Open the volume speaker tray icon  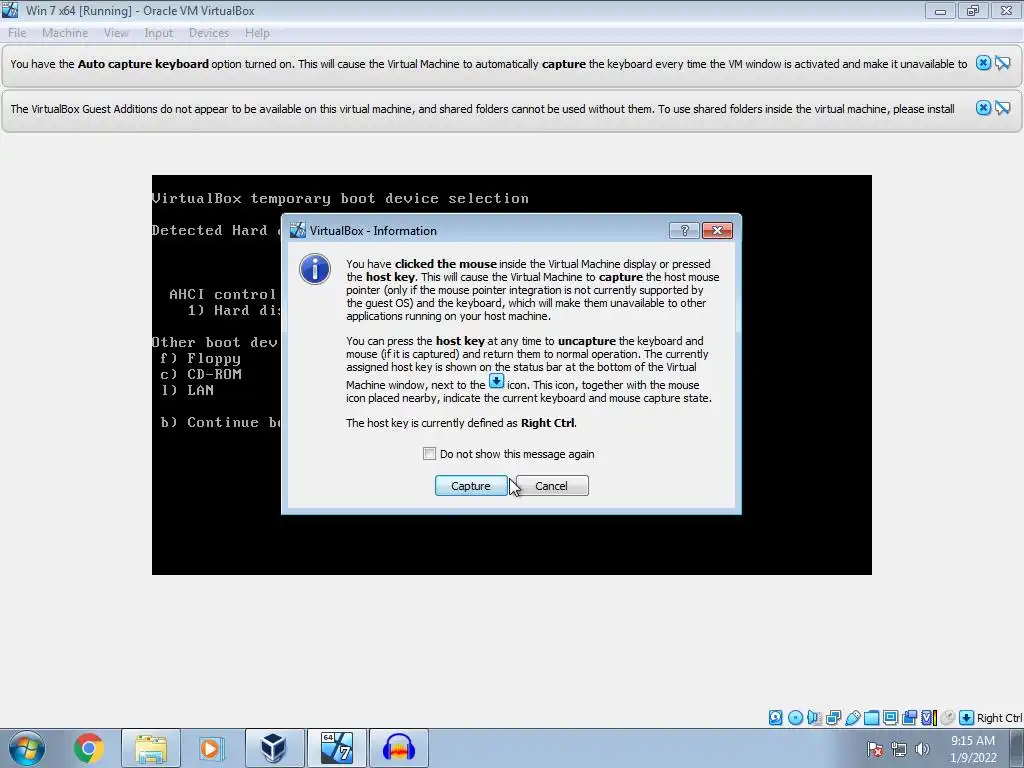pyautogui.click(x=922, y=749)
